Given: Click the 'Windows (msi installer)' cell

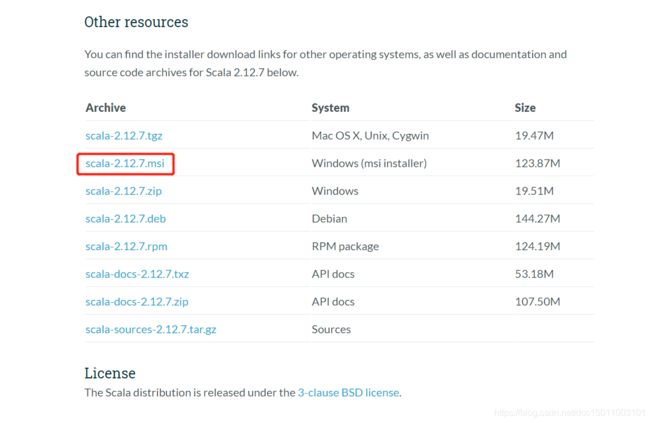Looking at the screenshot, I should pyautogui.click(x=369, y=163).
